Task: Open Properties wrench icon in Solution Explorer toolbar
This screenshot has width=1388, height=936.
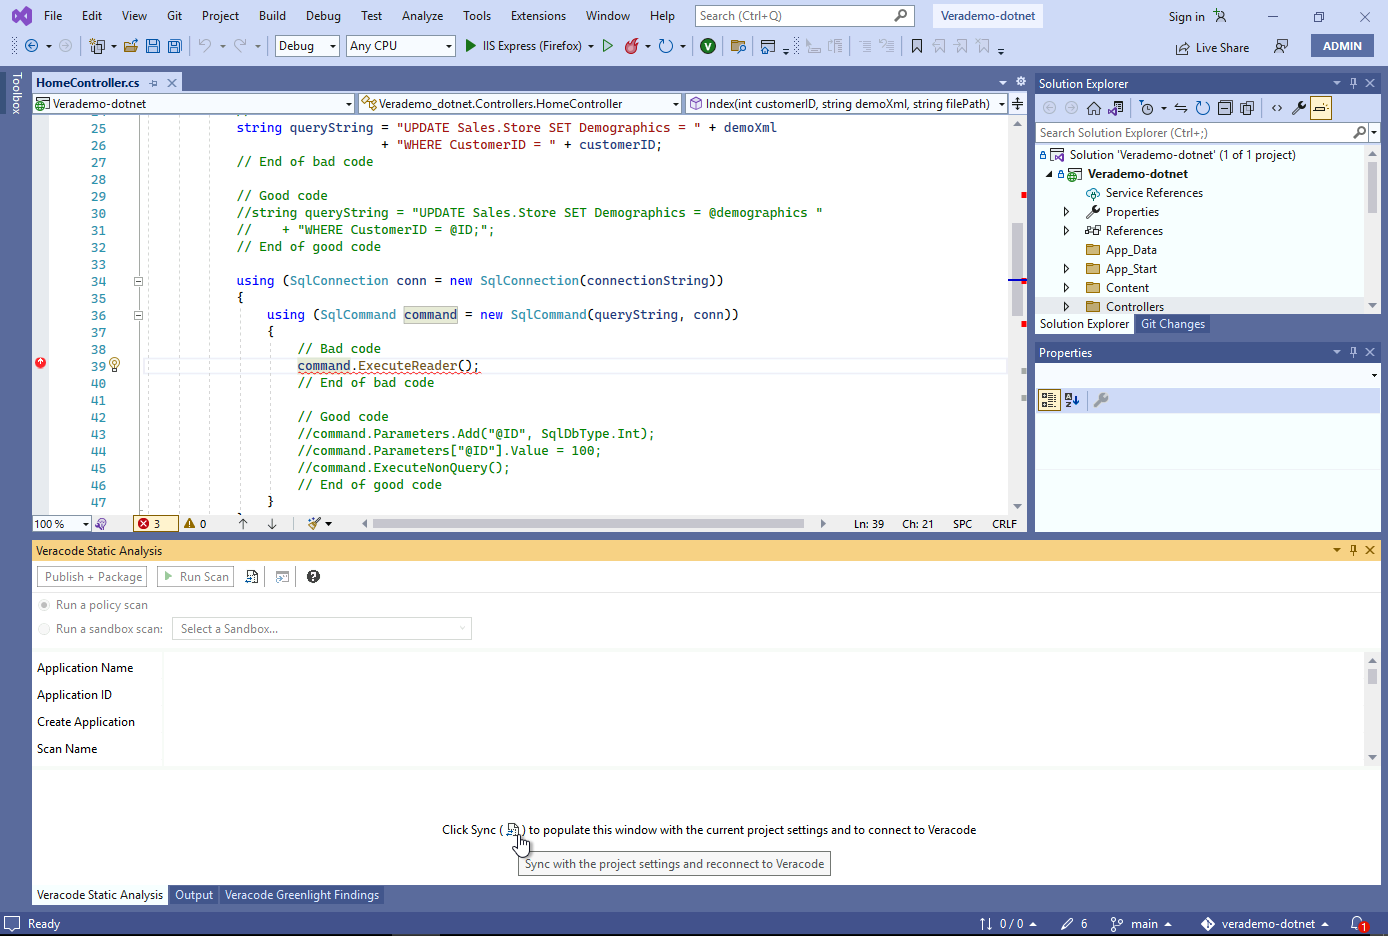Action: (x=1299, y=108)
